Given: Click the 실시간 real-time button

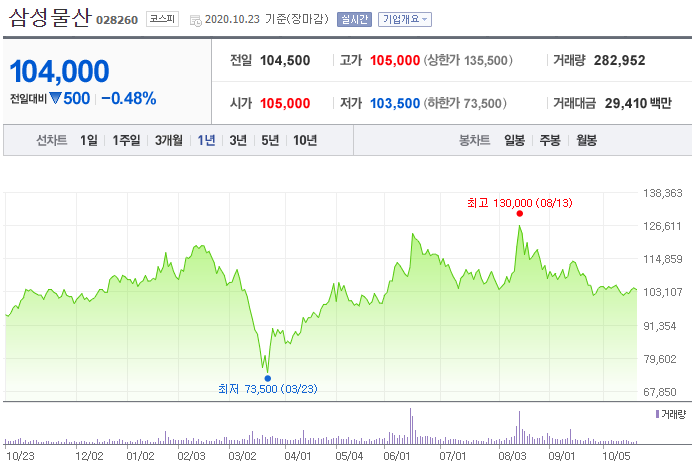Looking at the screenshot, I should point(354,19).
